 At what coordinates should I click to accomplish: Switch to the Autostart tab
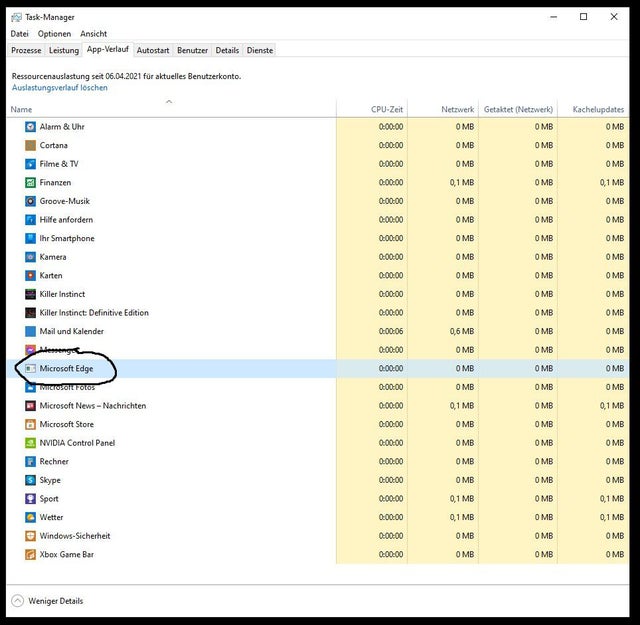tap(153, 51)
